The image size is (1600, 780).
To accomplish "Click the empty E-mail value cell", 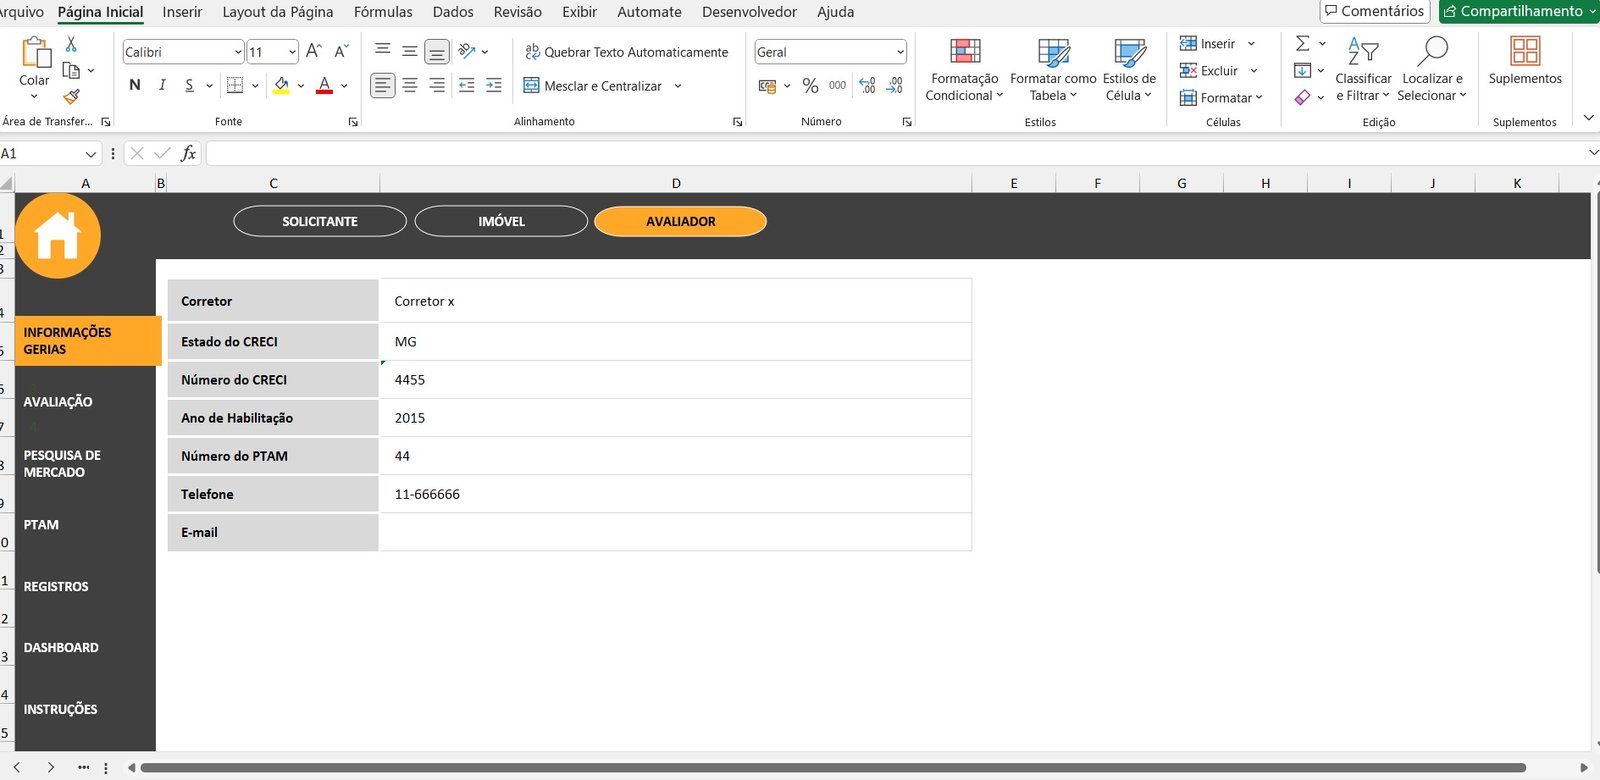I will coord(675,532).
